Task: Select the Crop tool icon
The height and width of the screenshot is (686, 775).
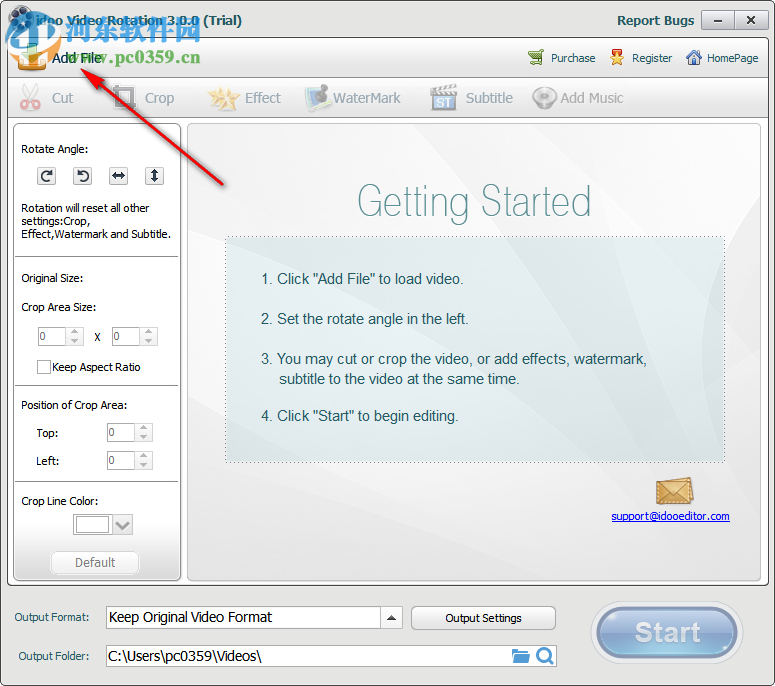Action: point(124,97)
